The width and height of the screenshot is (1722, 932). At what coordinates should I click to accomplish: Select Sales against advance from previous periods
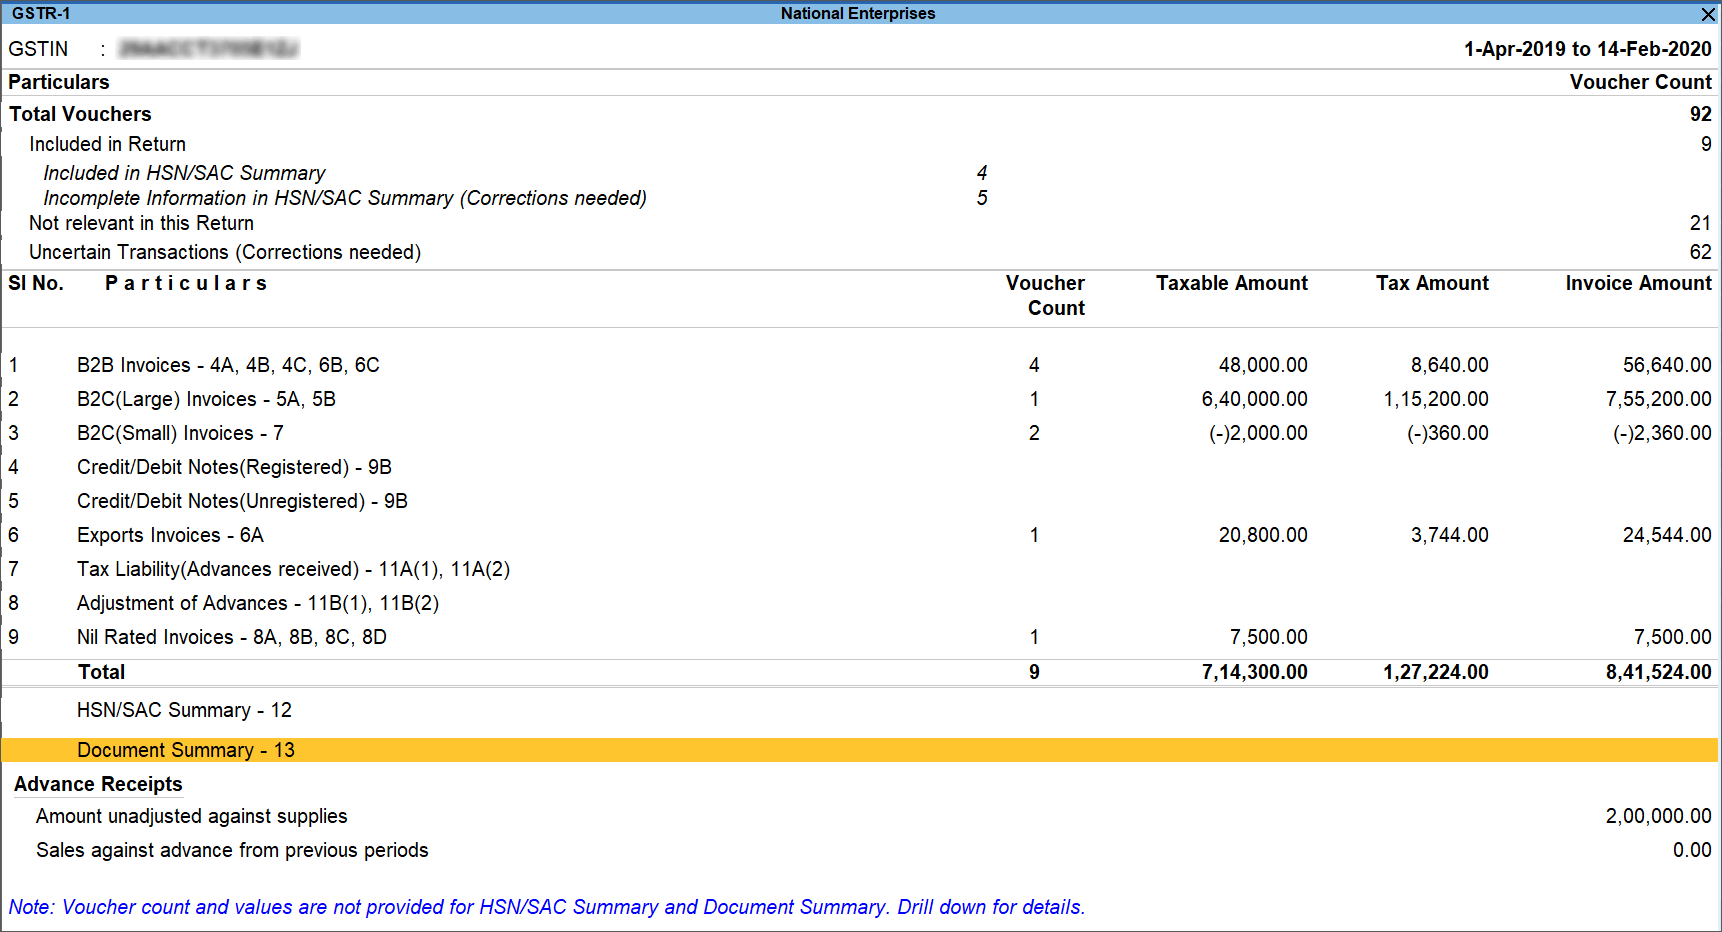(x=232, y=850)
